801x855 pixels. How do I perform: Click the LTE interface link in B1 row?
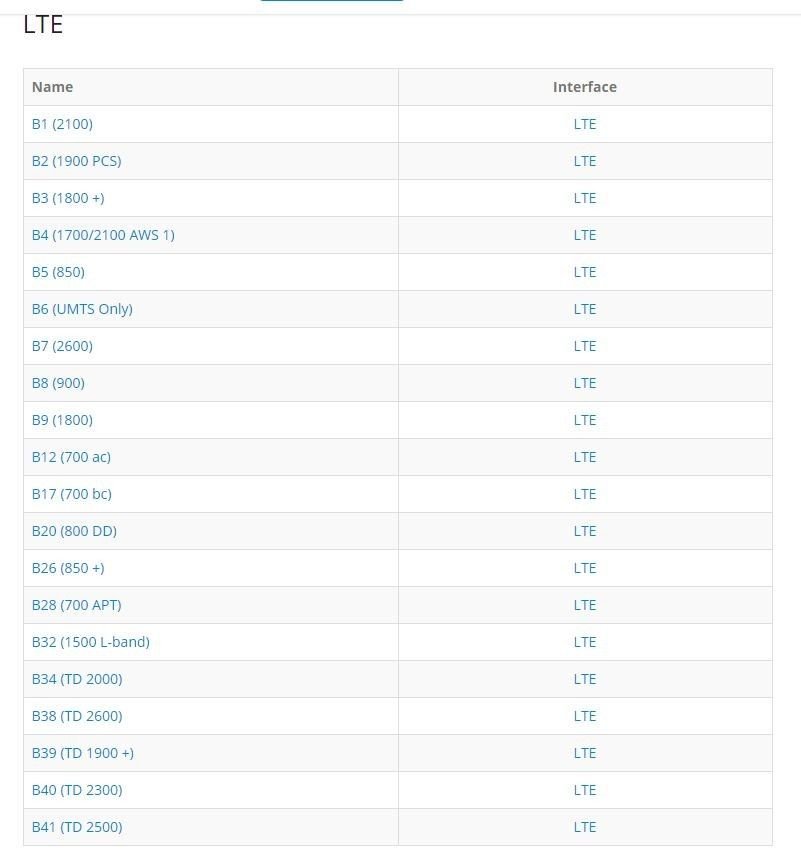point(585,124)
